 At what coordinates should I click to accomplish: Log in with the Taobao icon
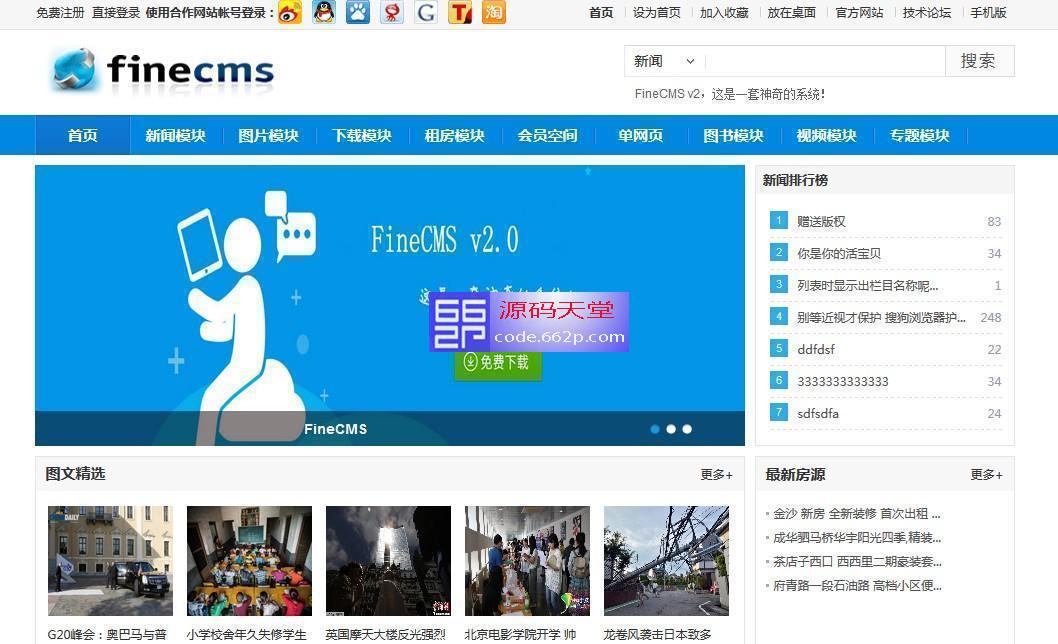point(494,12)
